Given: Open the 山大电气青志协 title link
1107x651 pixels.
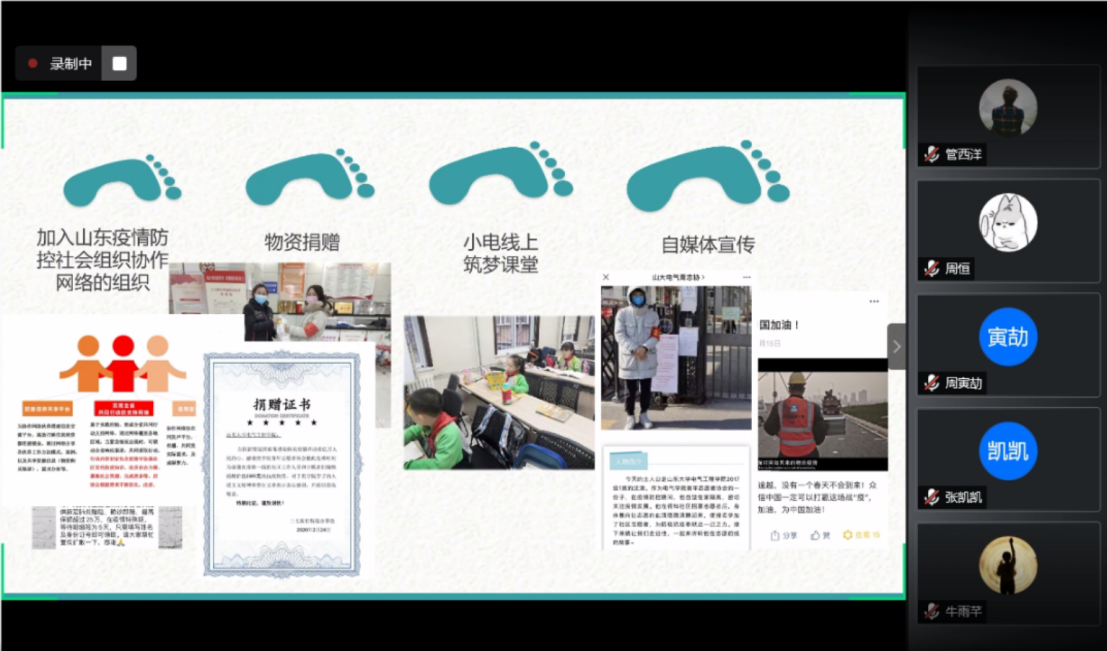Looking at the screenshot, I should (678, 277).
